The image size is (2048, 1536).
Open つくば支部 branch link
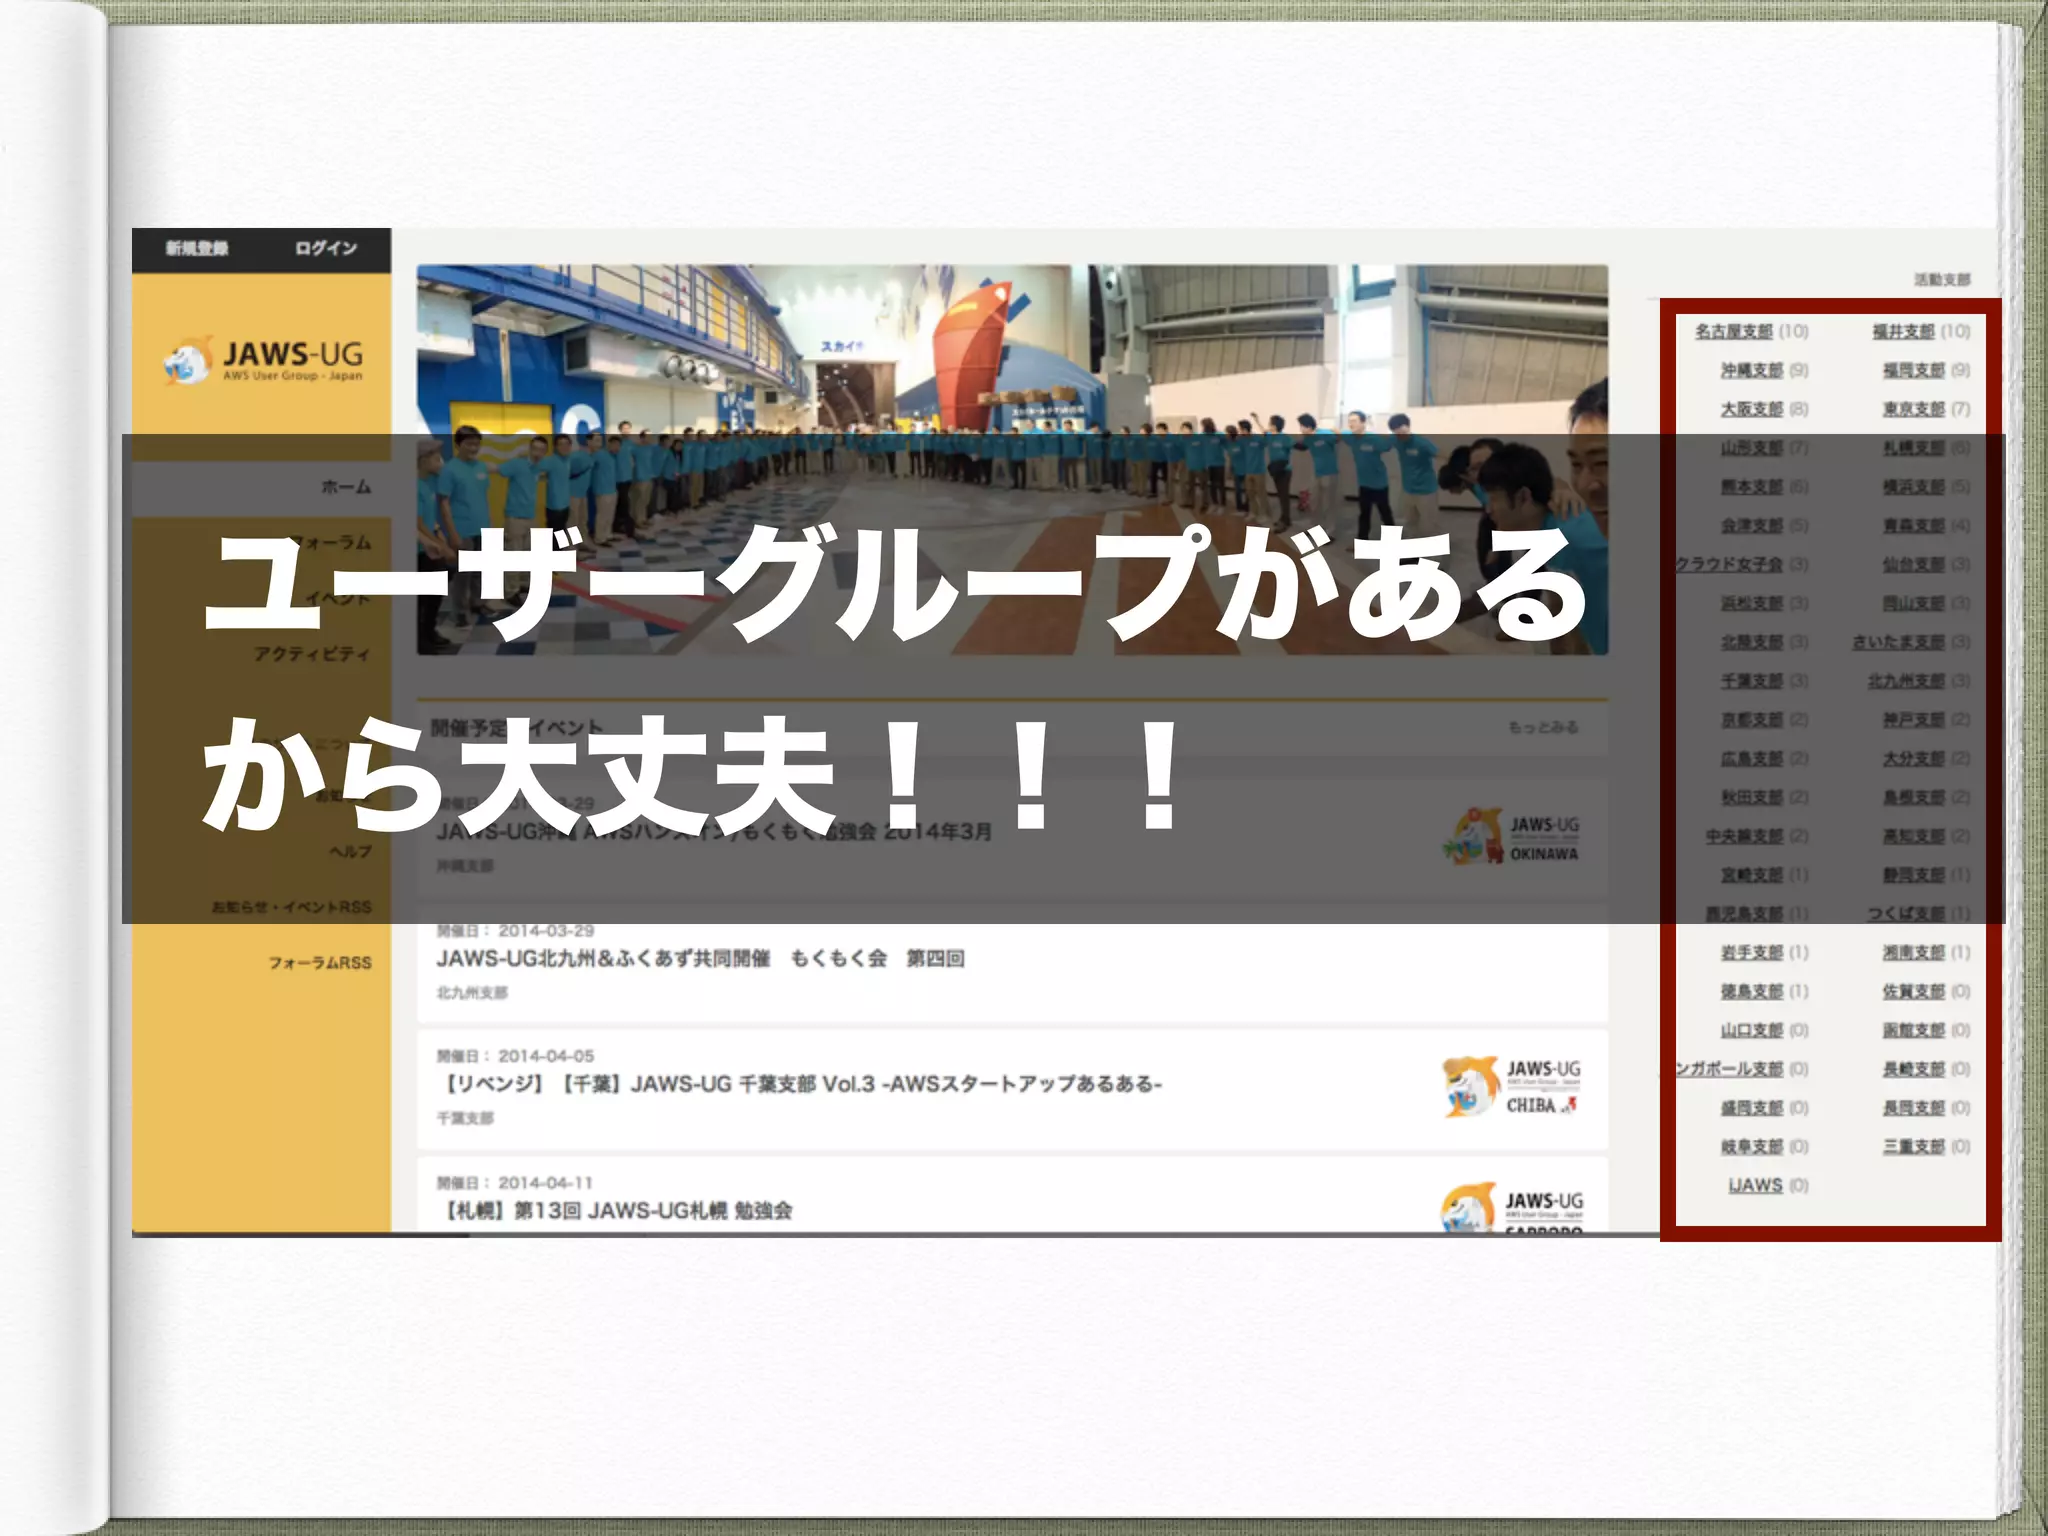coord(1906,914)
